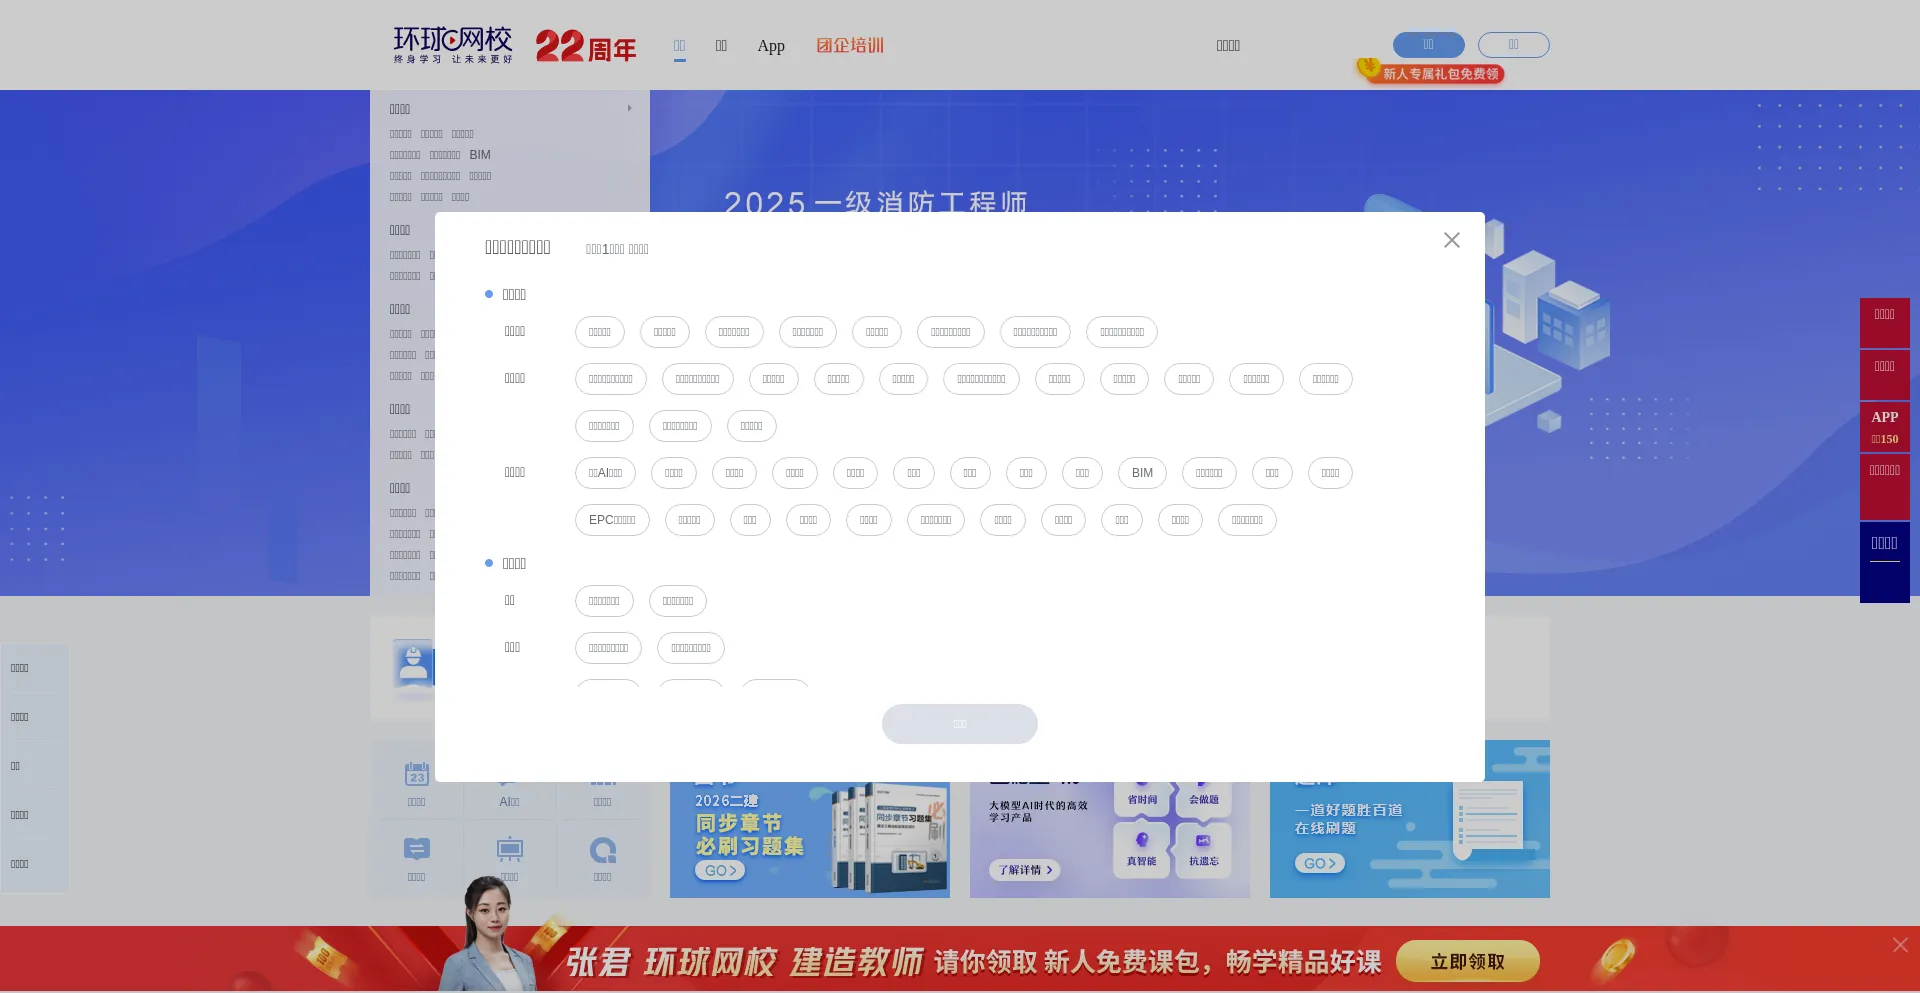This screenshot has width=1920, height=993.
Task: Close the exam selection popup dialog
Action: (1451, 240)
